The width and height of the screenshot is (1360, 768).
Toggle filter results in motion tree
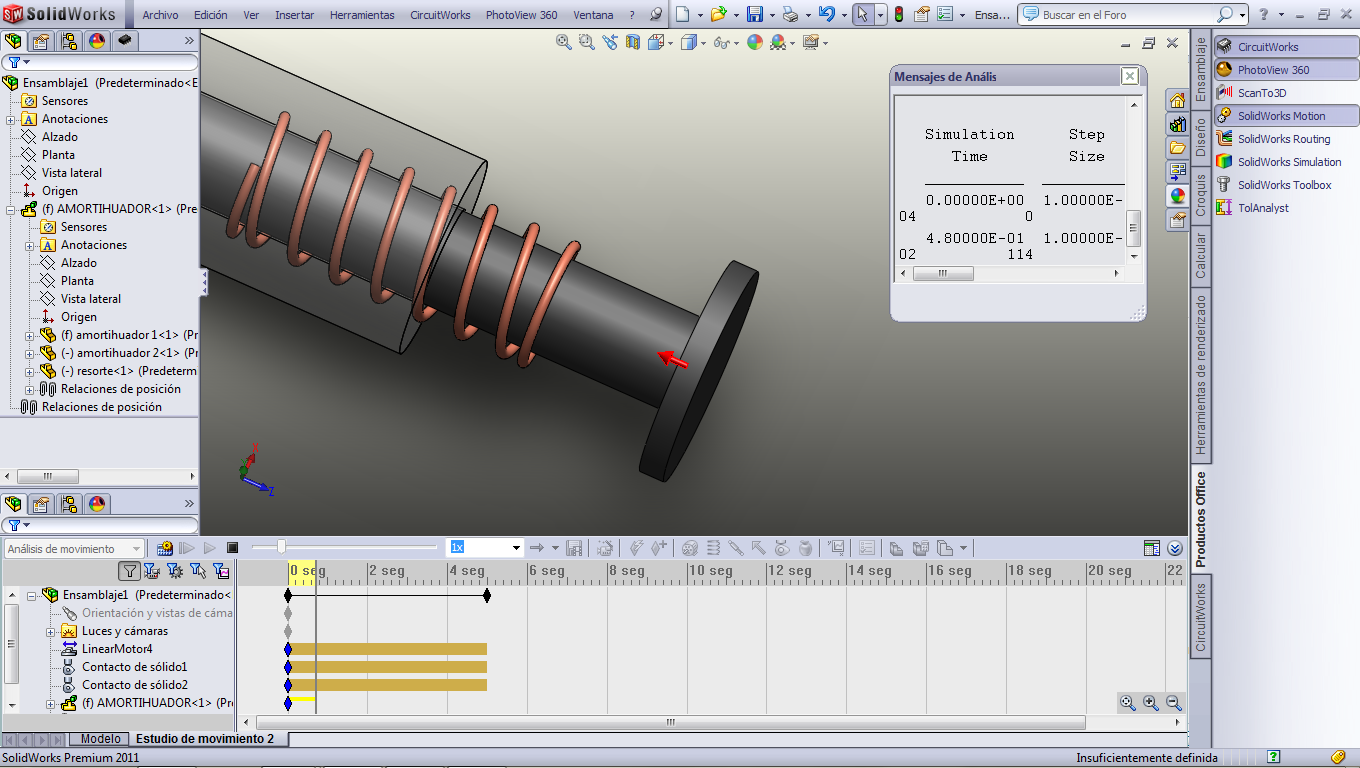(x=221, y=571)
